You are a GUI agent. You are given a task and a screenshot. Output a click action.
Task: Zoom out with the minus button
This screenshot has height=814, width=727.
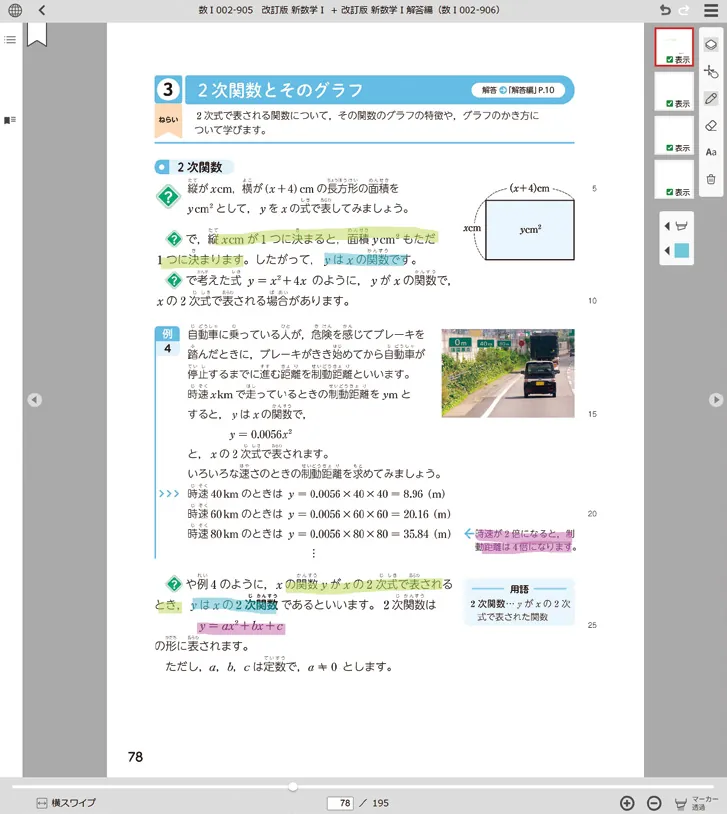coord(654,803)
